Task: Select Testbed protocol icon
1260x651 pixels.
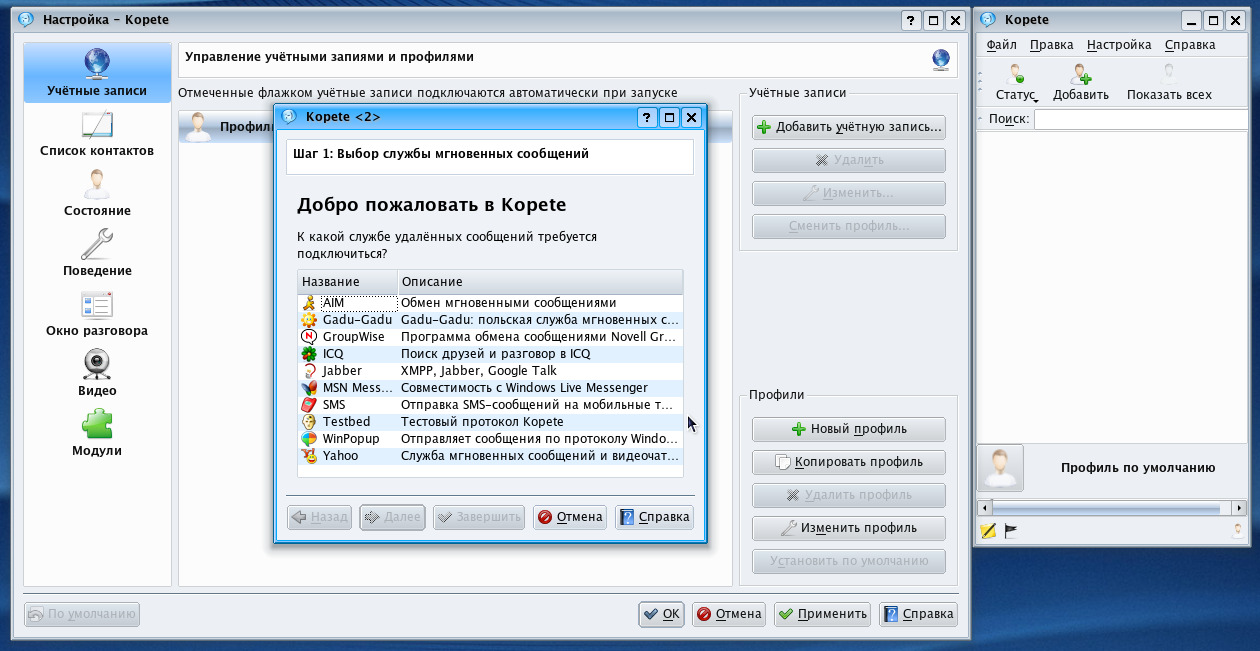Action: [309, 422]
